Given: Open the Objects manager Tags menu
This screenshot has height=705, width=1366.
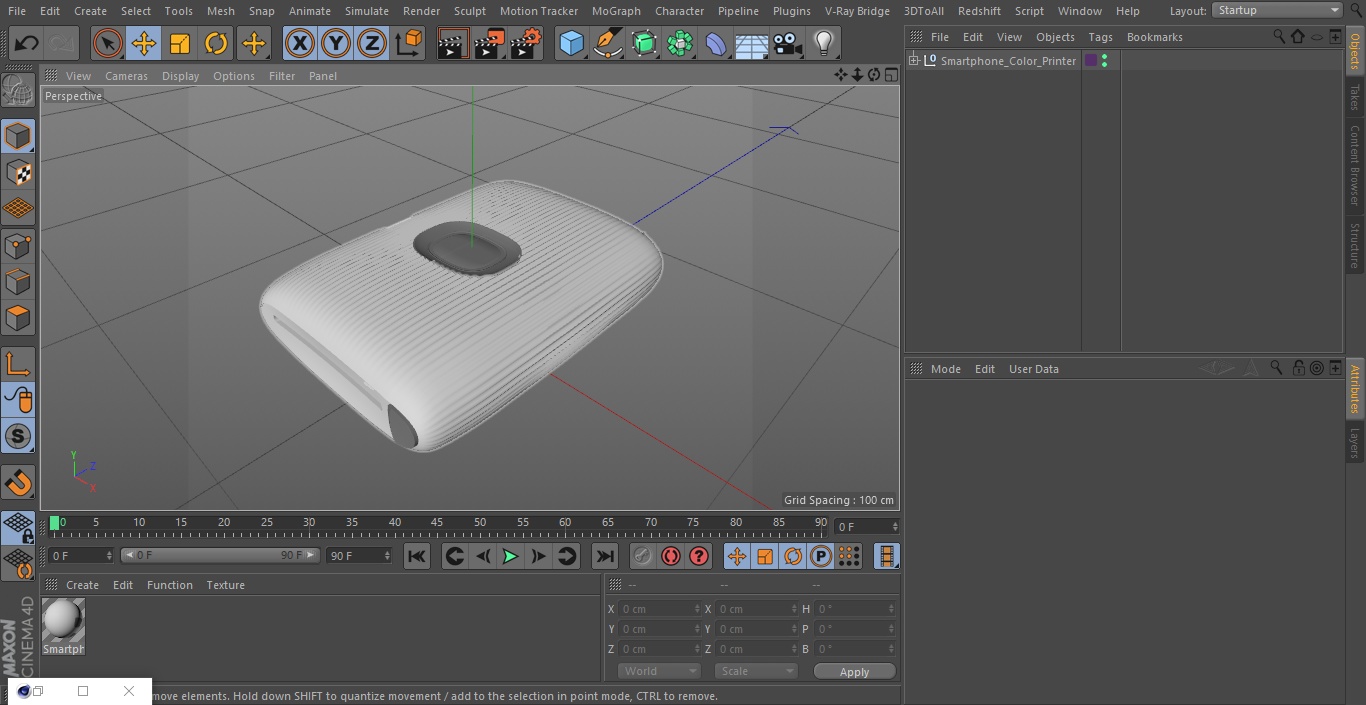Looking at the screenshot, I should (x=1100, y=37).
